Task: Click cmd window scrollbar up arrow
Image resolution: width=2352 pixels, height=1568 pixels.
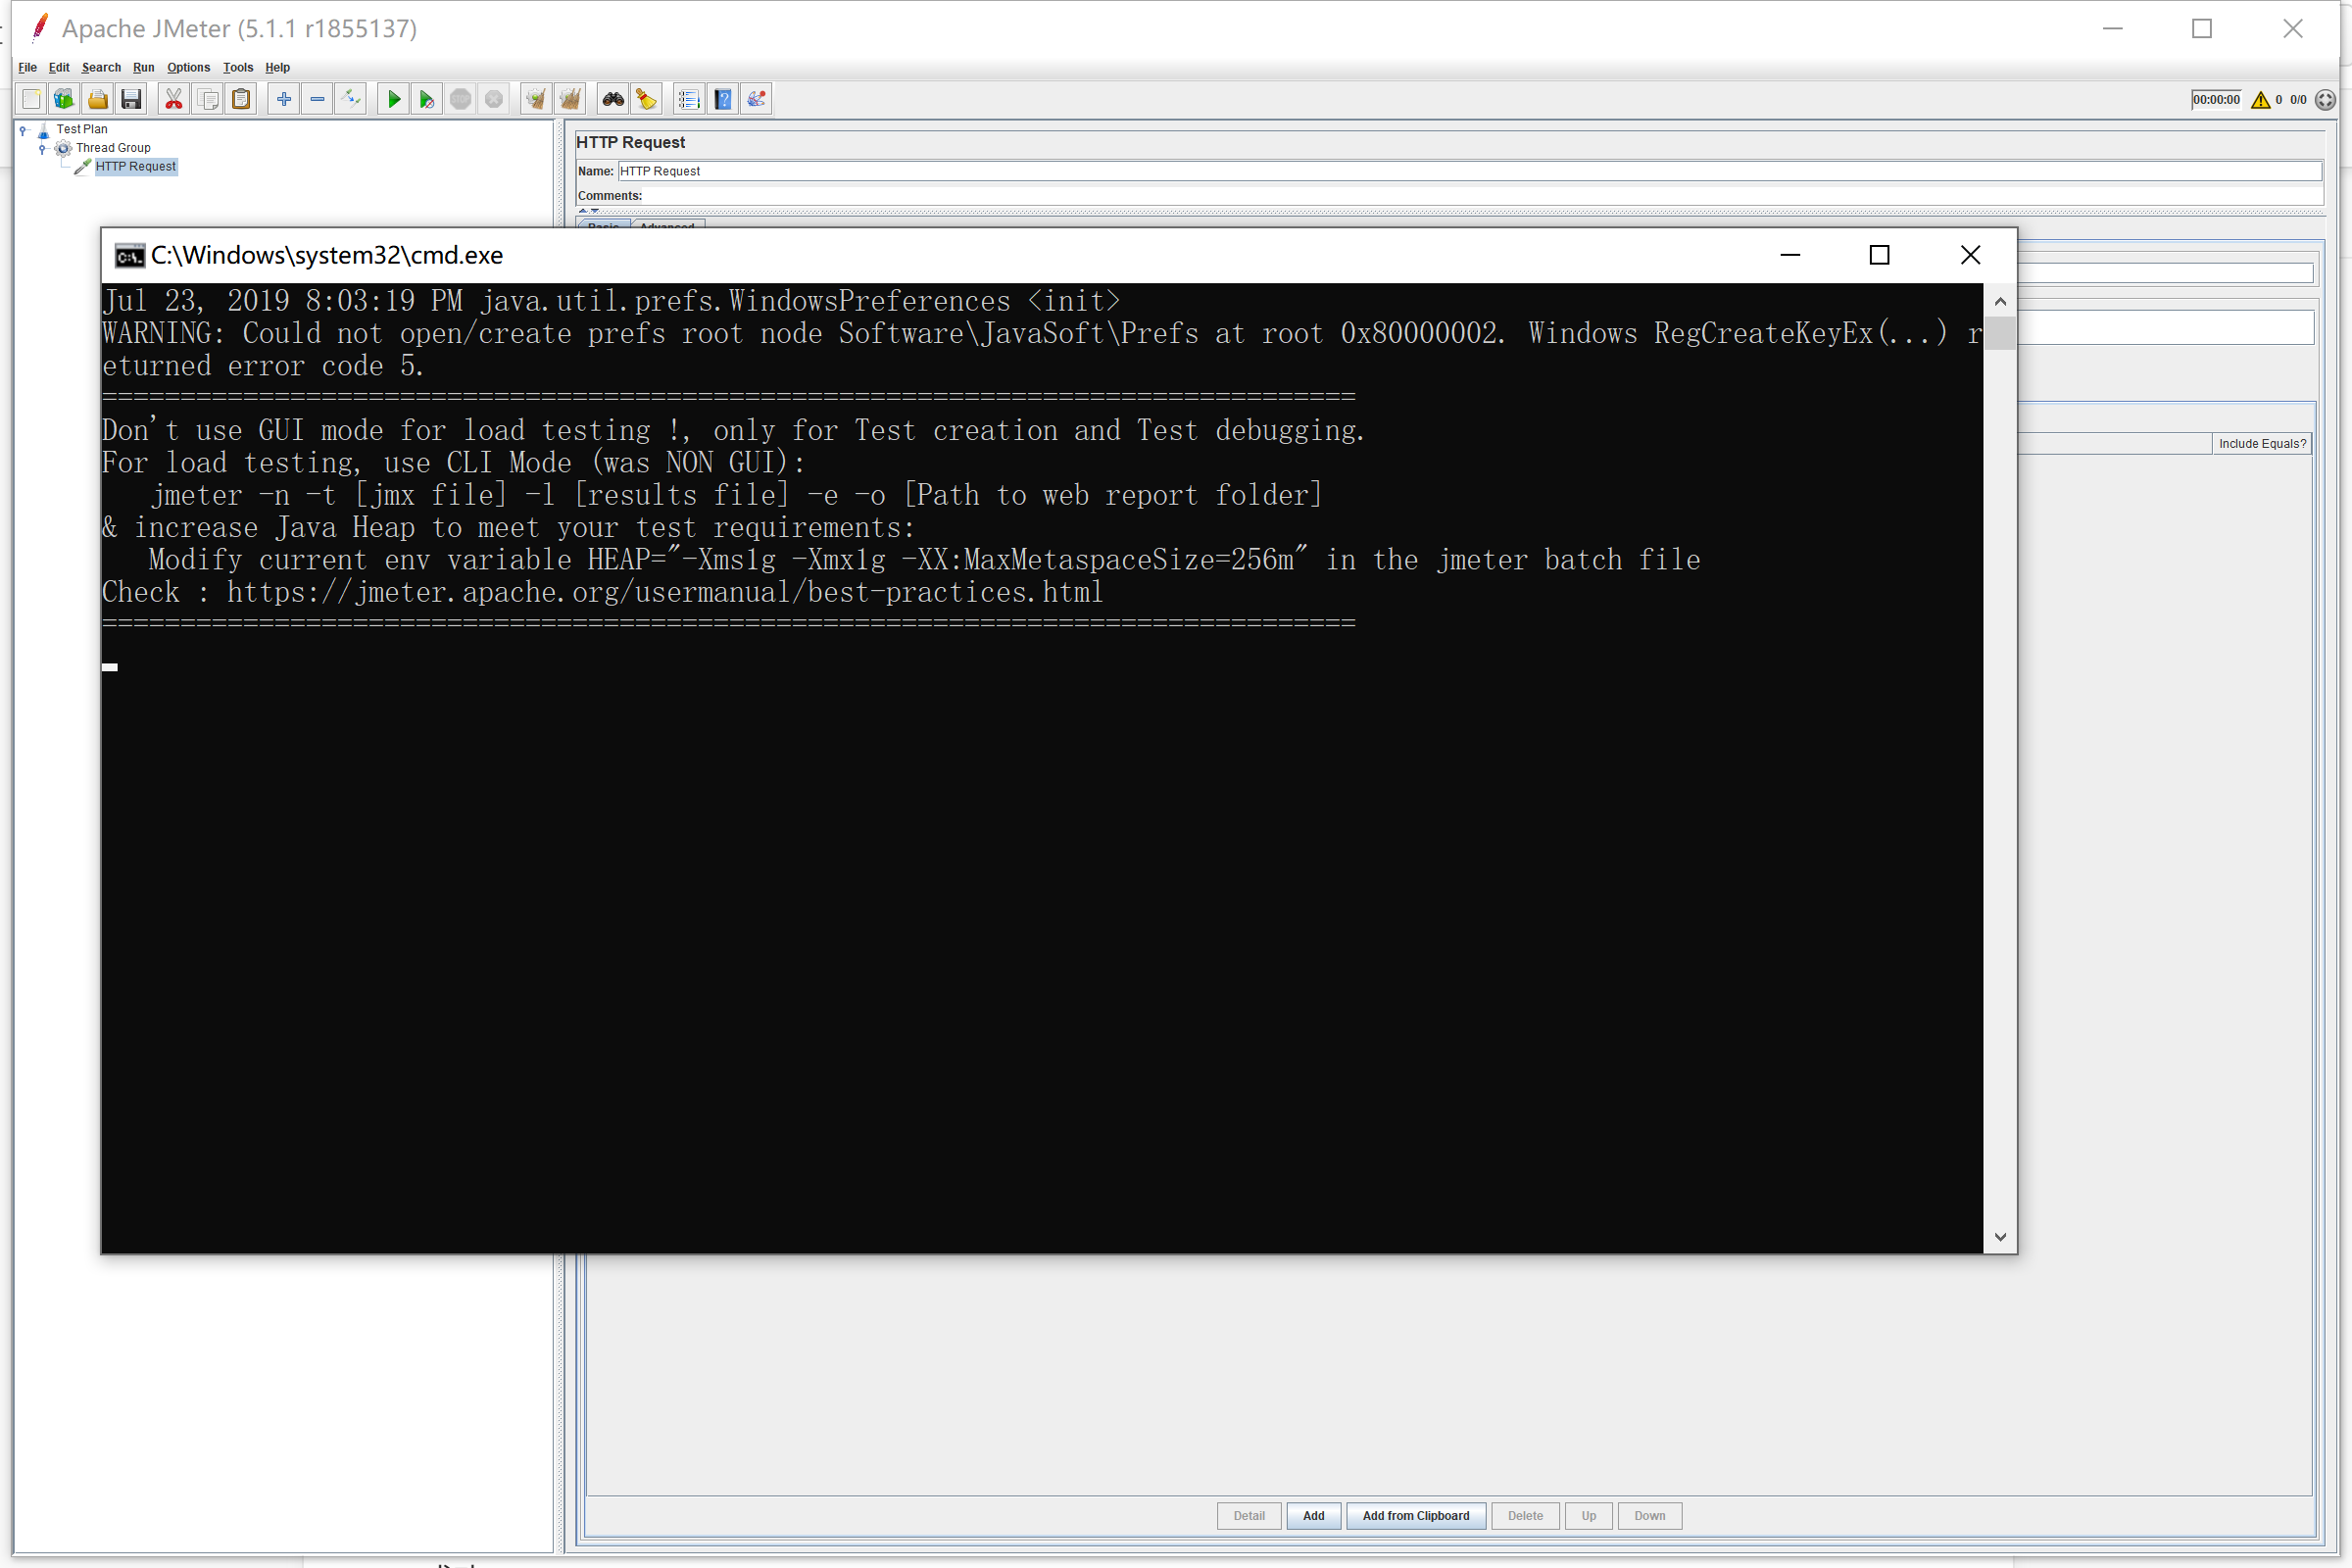Action: [x=2000, y=301]
